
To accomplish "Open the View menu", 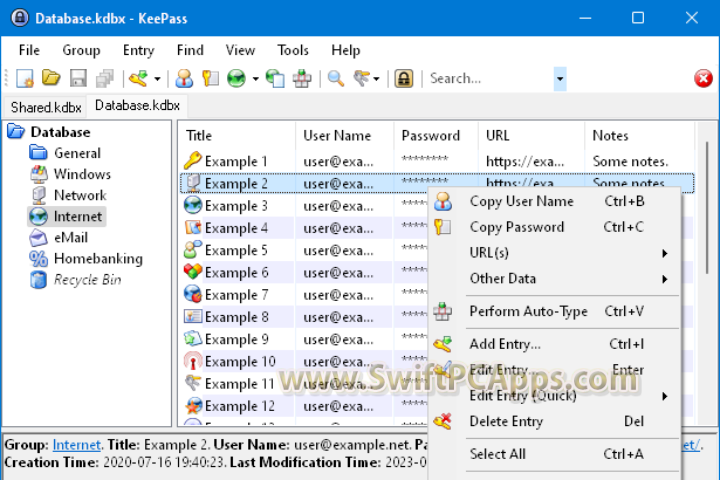I will click(240, 50).
